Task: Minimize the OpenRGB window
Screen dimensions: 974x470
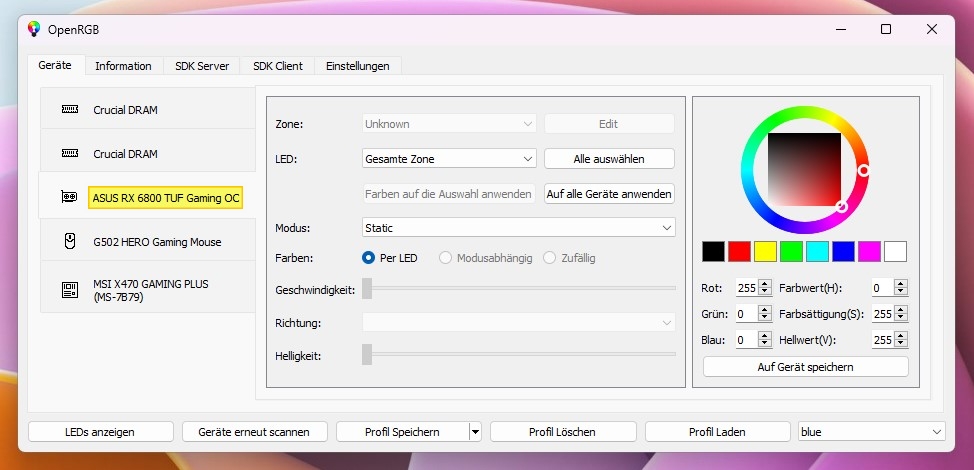Action: (x=841, y=29)
